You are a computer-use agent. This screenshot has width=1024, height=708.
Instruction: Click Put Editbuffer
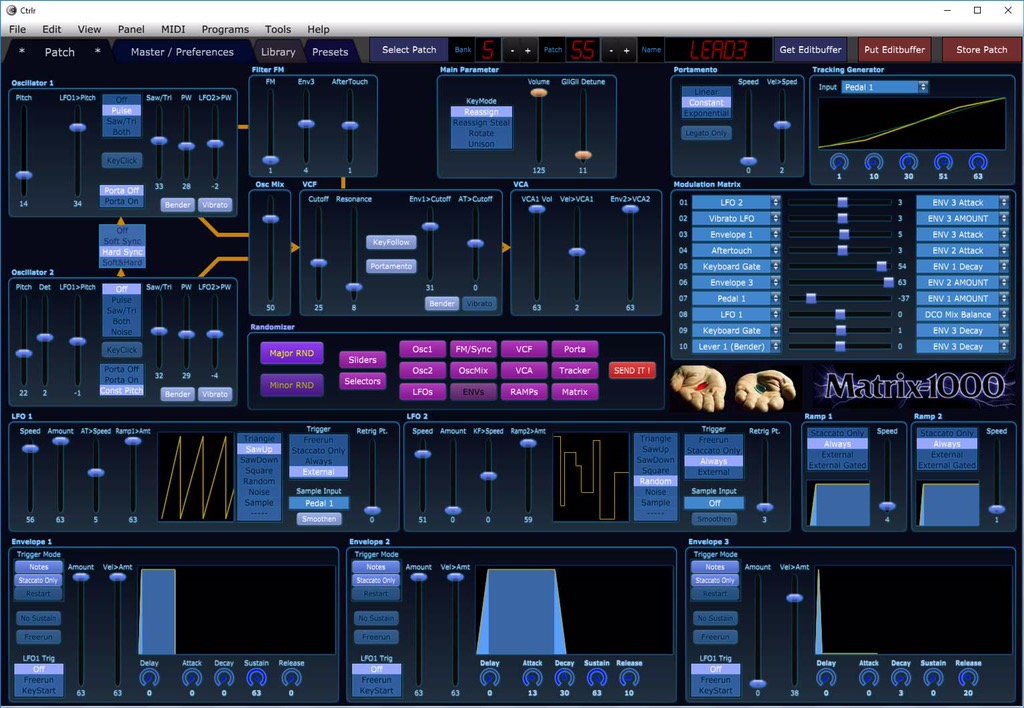pos(895,50)
